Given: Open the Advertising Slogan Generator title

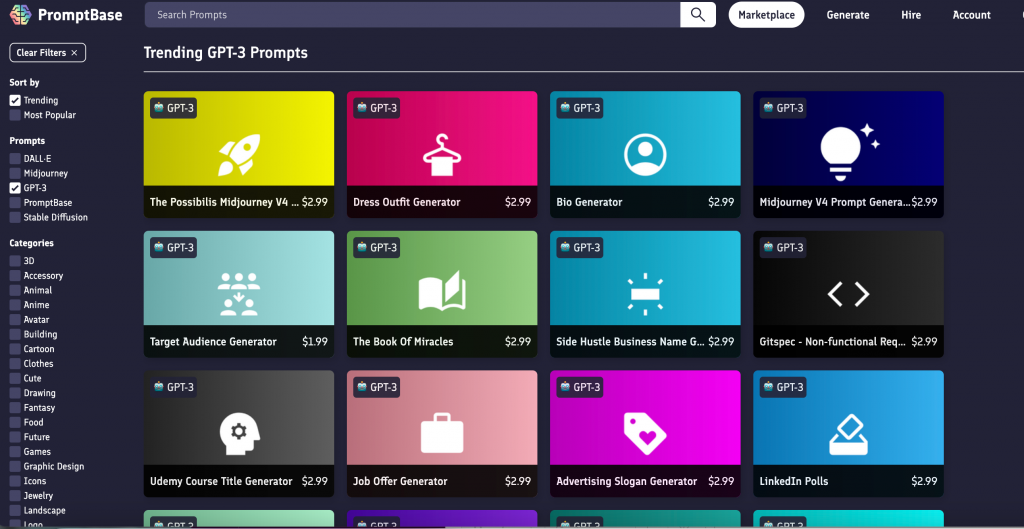Looking at the screenshot, I should (627, 481).
